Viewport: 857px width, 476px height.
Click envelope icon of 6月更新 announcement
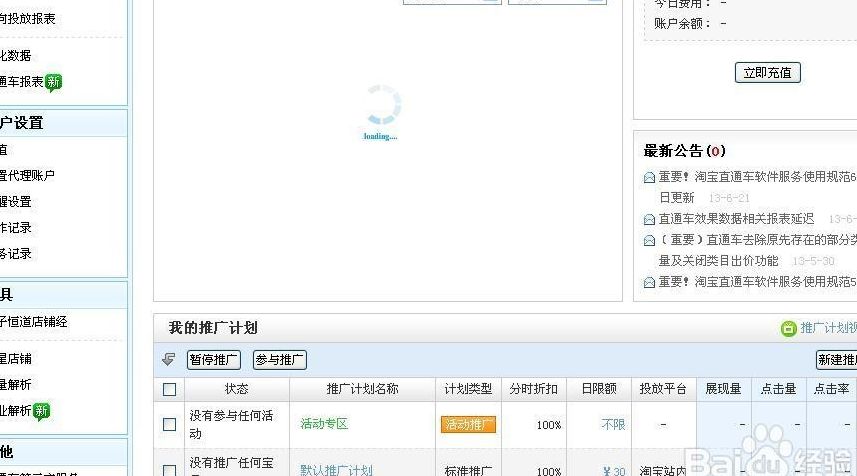click(x=649, y=178)
